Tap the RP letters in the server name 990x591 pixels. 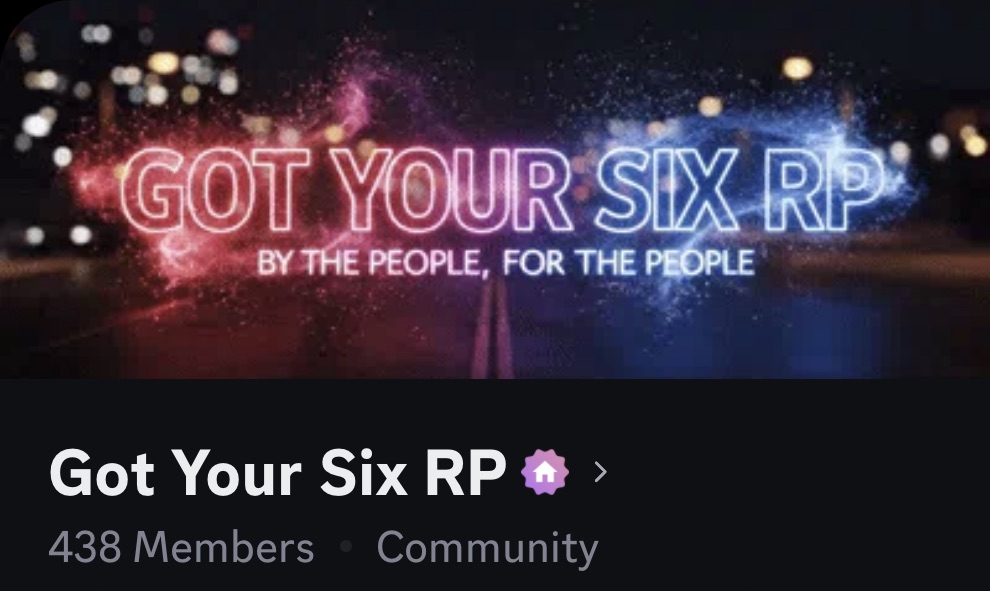pyautogui.click(x=466, y=472)
